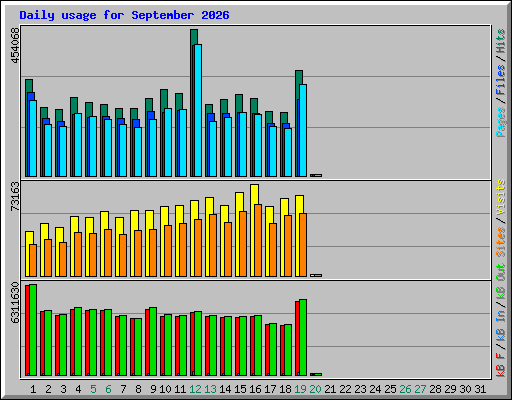Click the title 'Daily usage for September 2026'

click(124, 15)
